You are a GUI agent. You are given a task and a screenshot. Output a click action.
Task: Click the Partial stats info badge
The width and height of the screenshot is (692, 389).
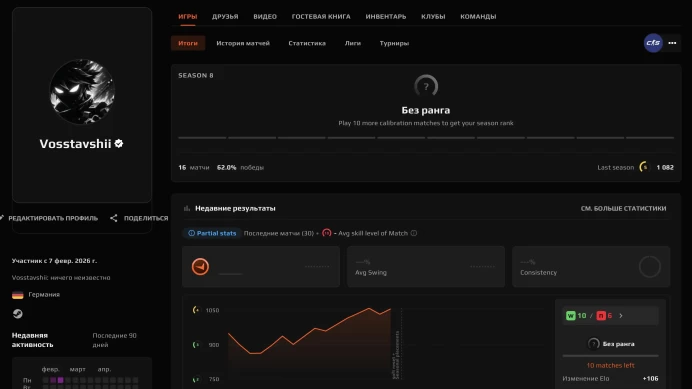tap(212, 233)
